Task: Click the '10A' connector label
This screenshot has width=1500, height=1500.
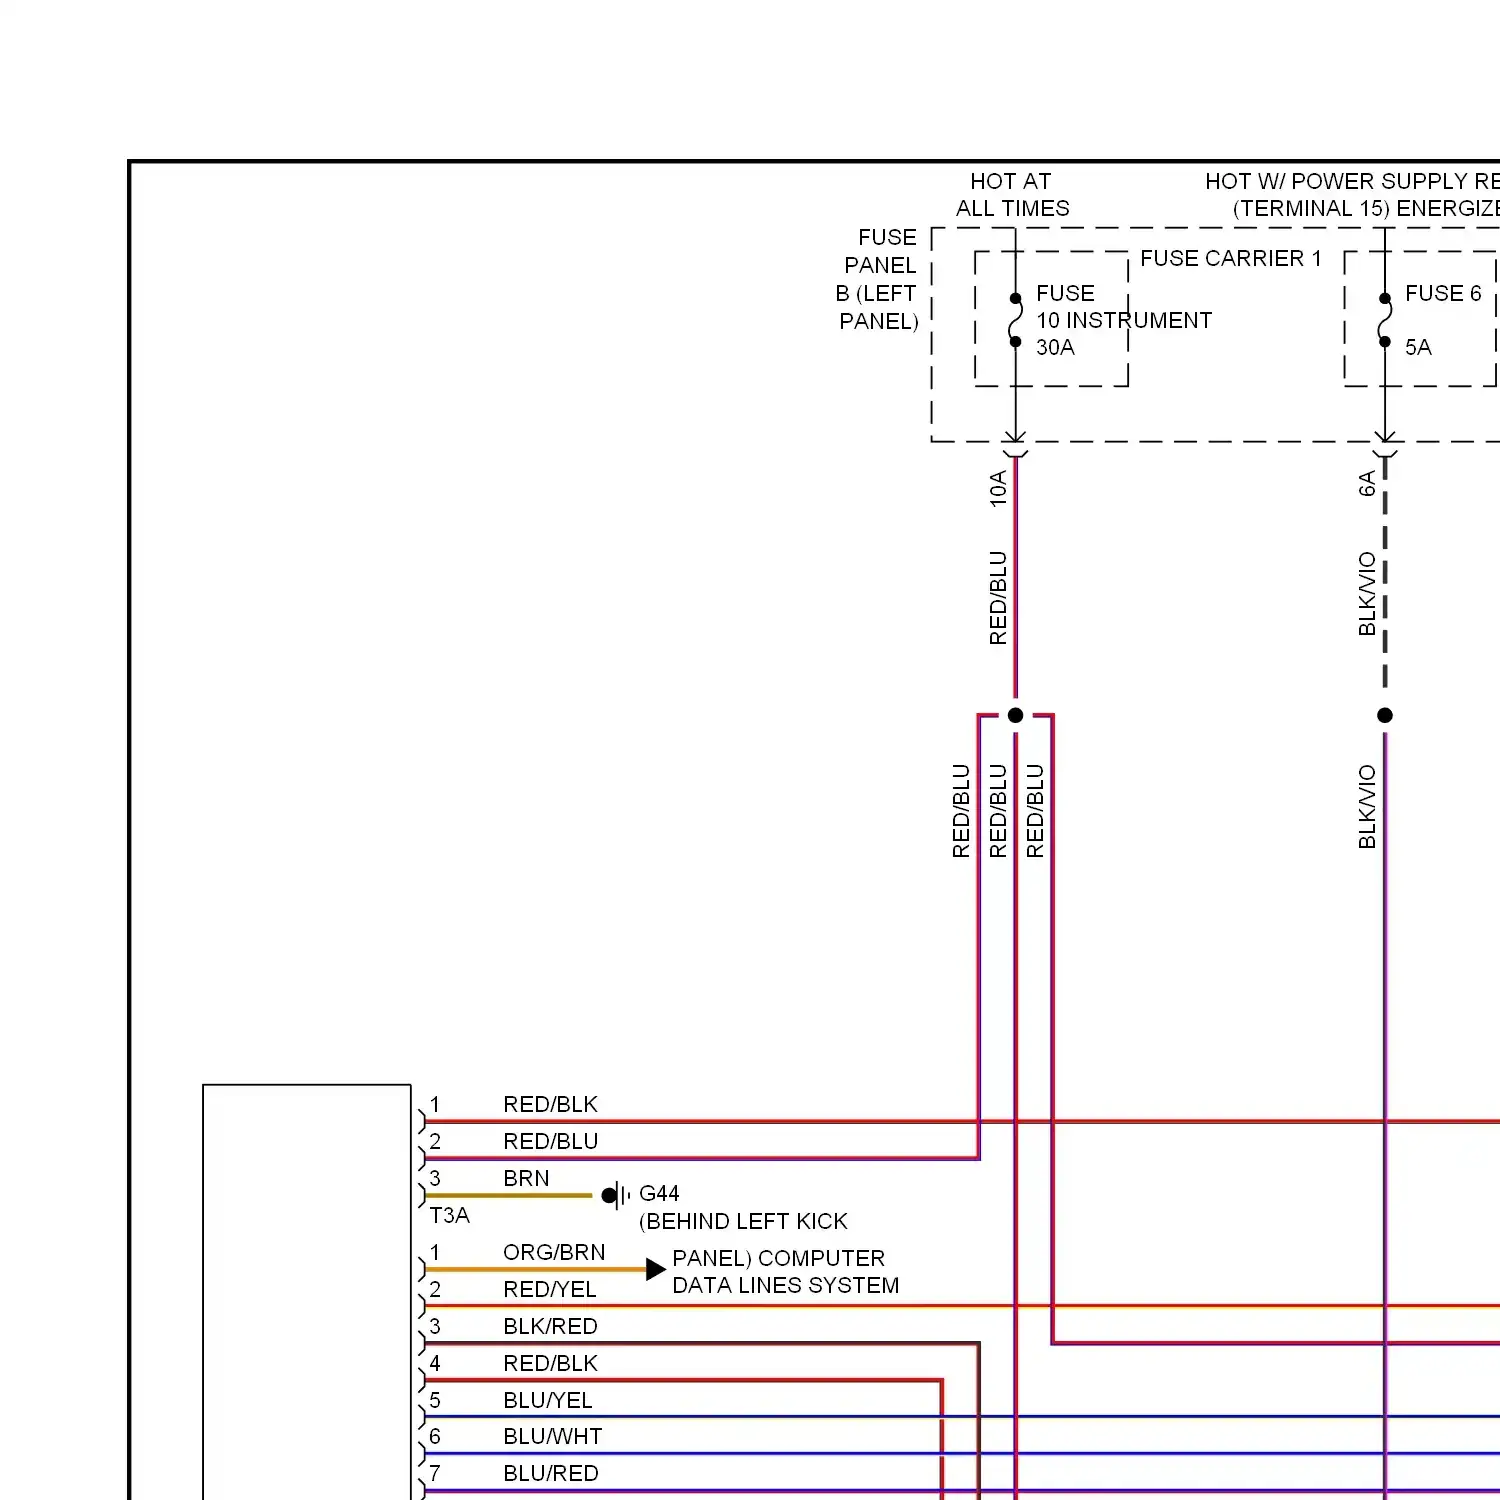Action: 998,489
